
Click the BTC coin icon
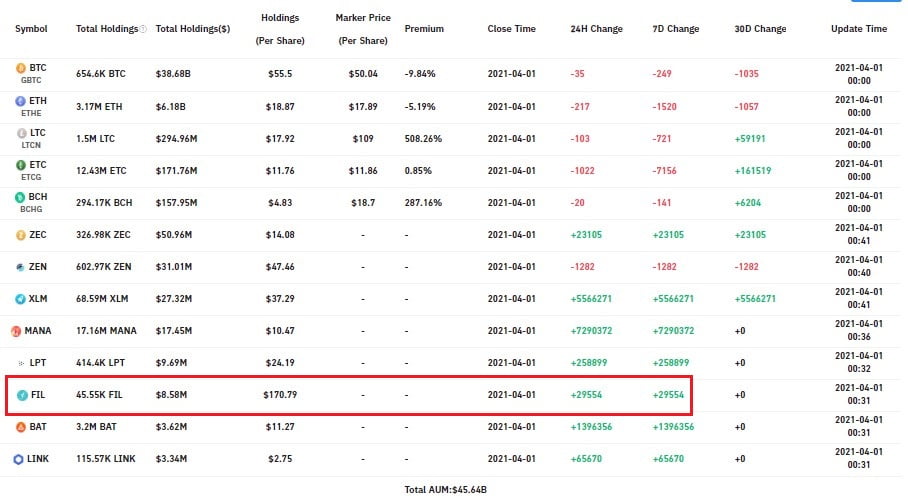21,68
